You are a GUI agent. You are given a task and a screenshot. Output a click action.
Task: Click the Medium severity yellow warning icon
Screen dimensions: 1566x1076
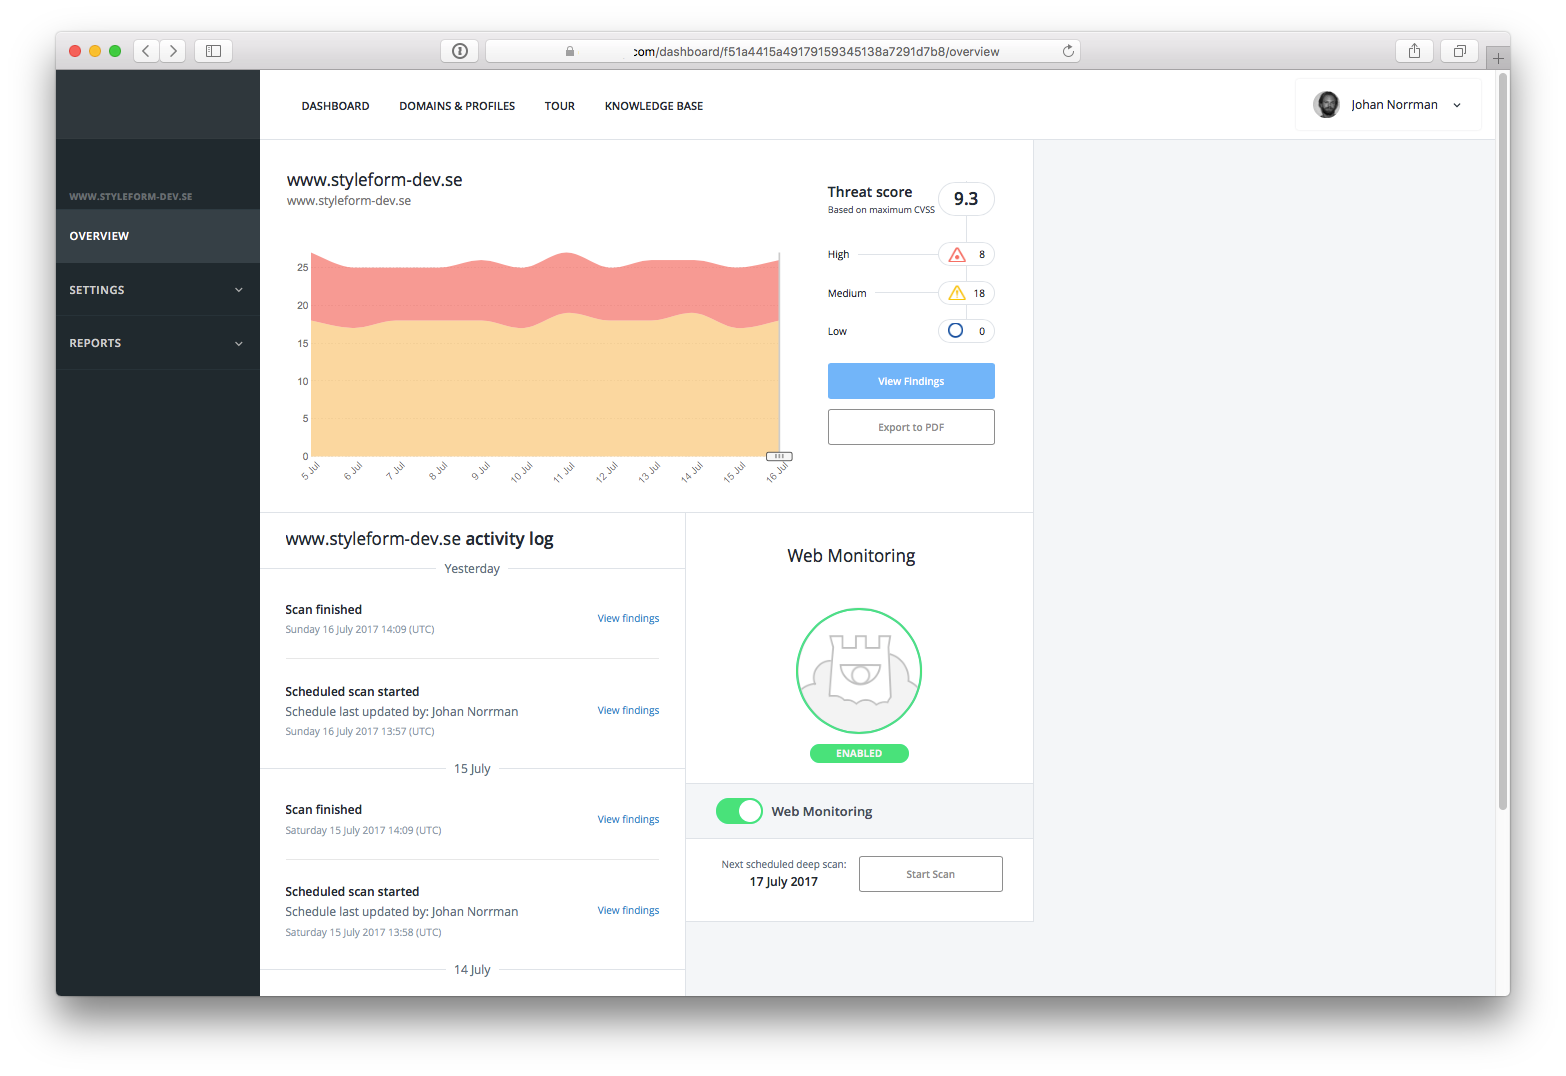(957, 293)
